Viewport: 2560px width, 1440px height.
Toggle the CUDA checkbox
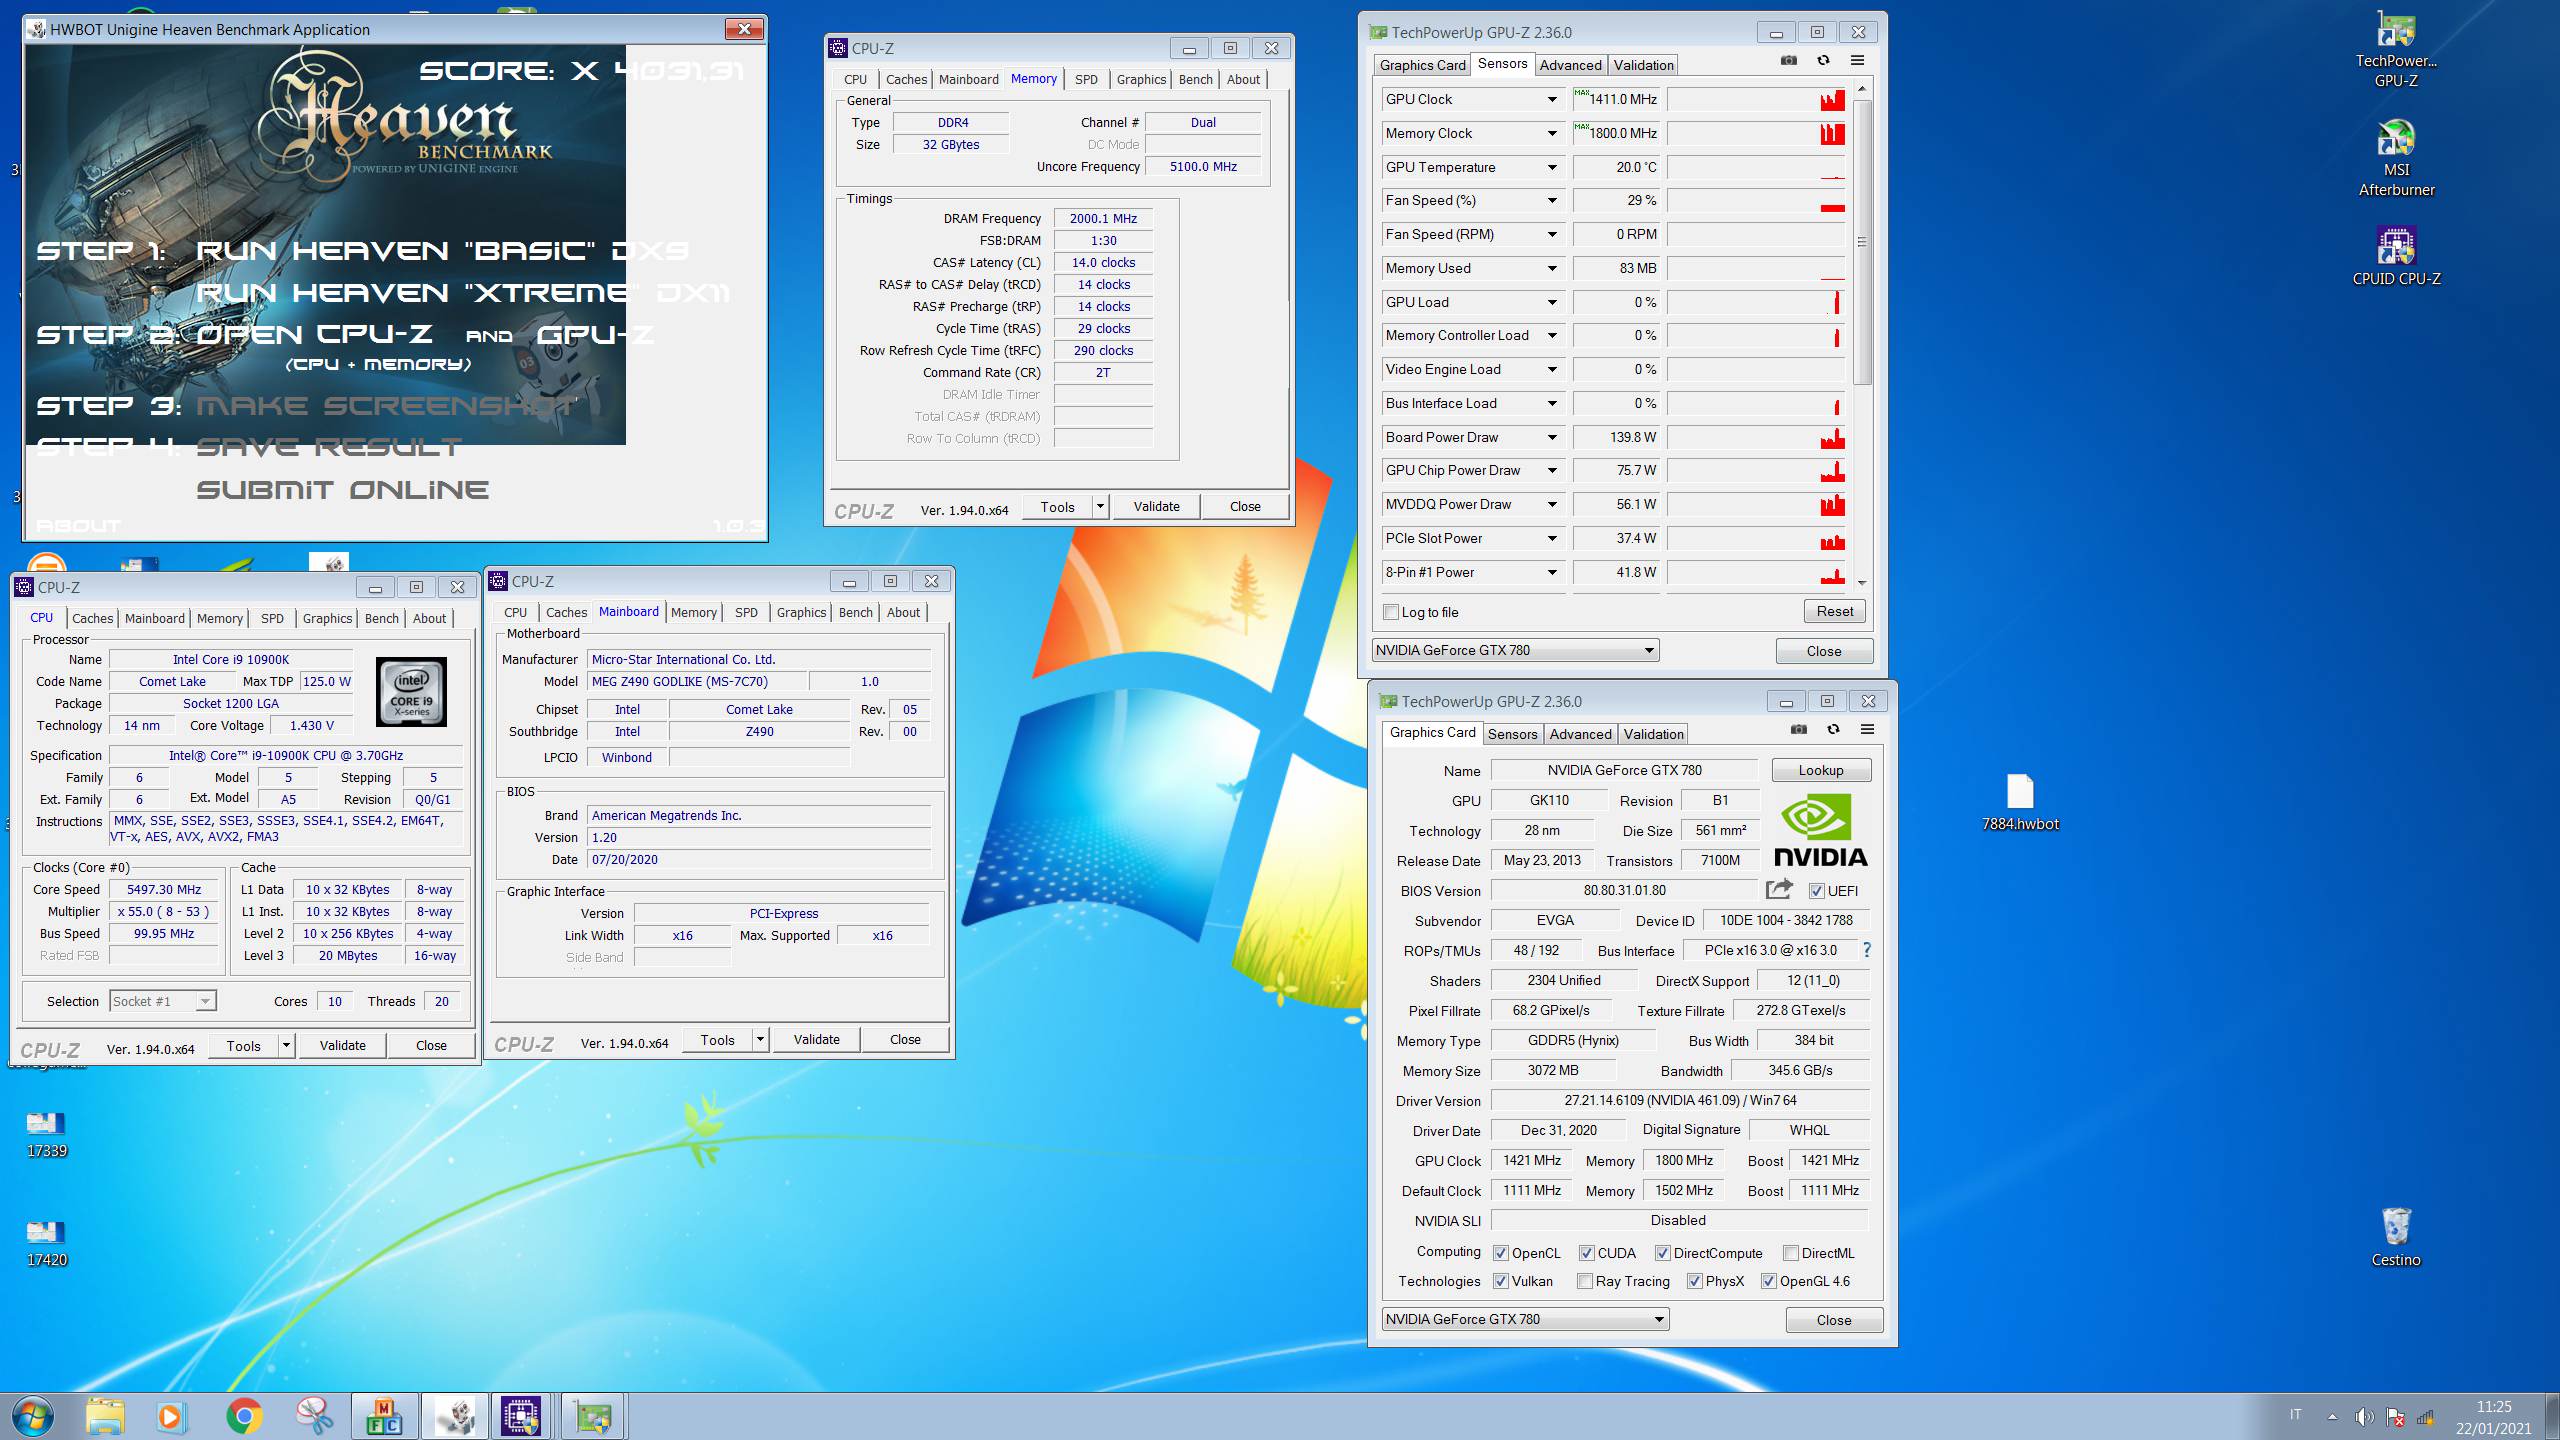(1587, 1253)
